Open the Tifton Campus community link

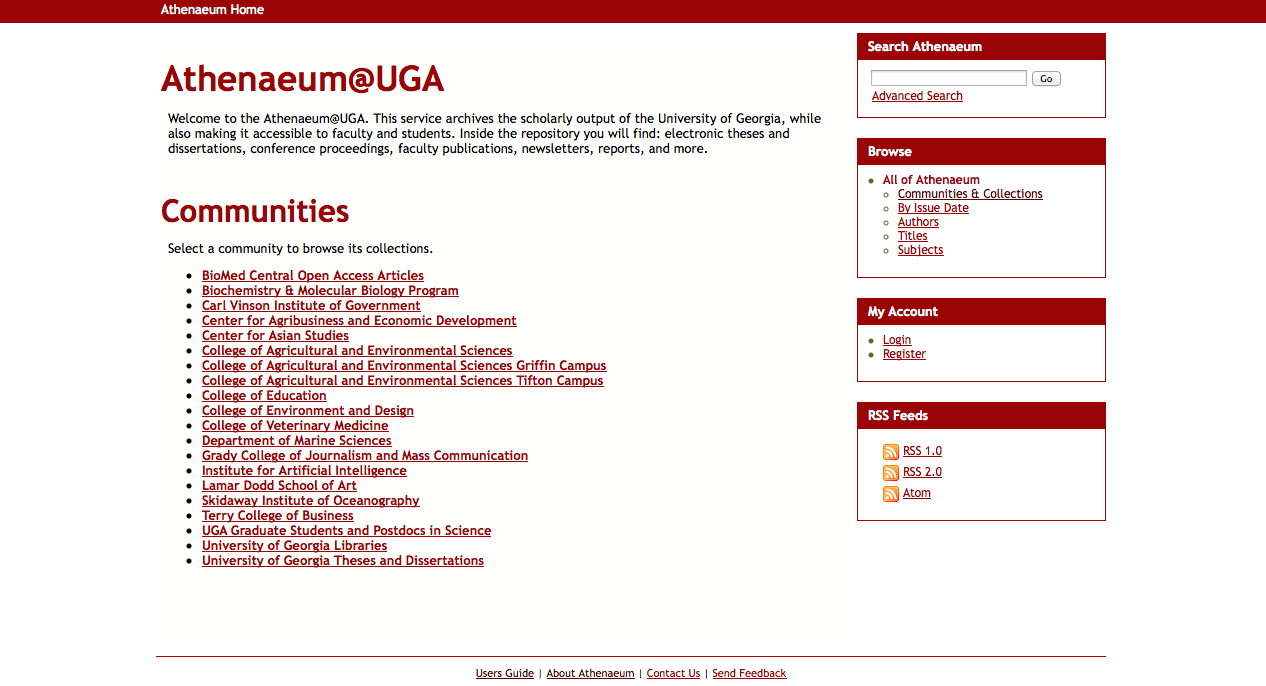403,381
